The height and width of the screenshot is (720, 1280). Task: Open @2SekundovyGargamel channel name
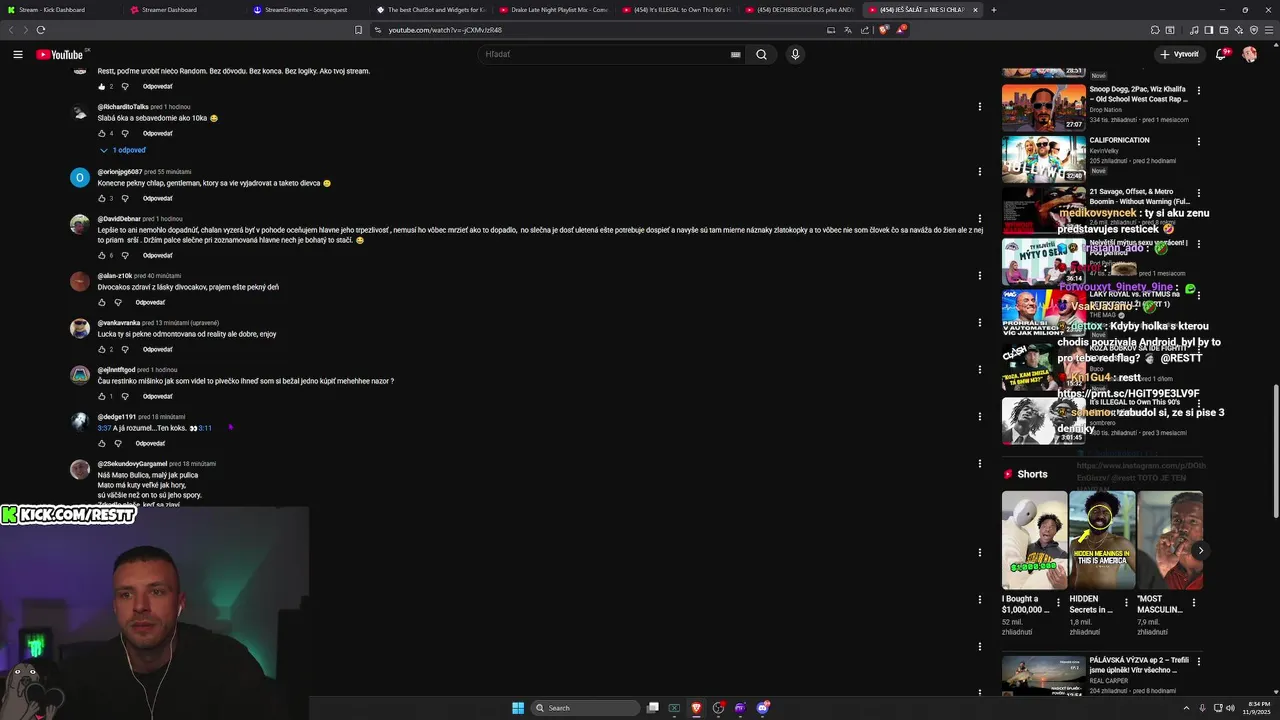coord(132,464)
